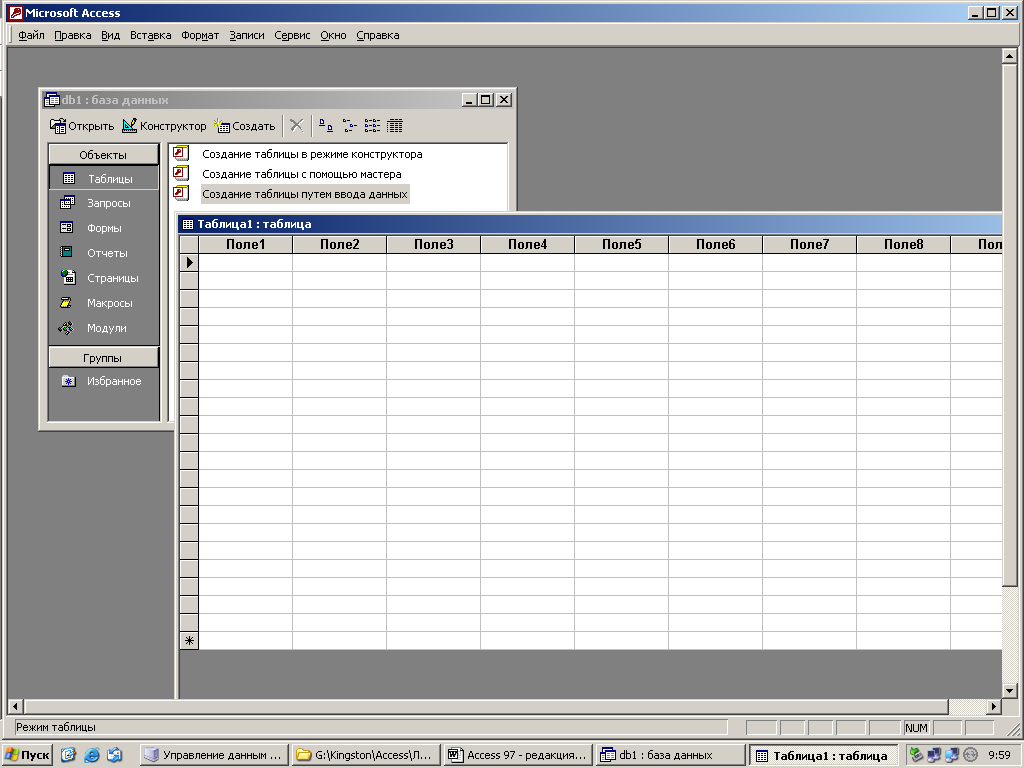Click the Поле5 column header
The height and width of the screenshot is (768, 1024).
pos(622,244)
